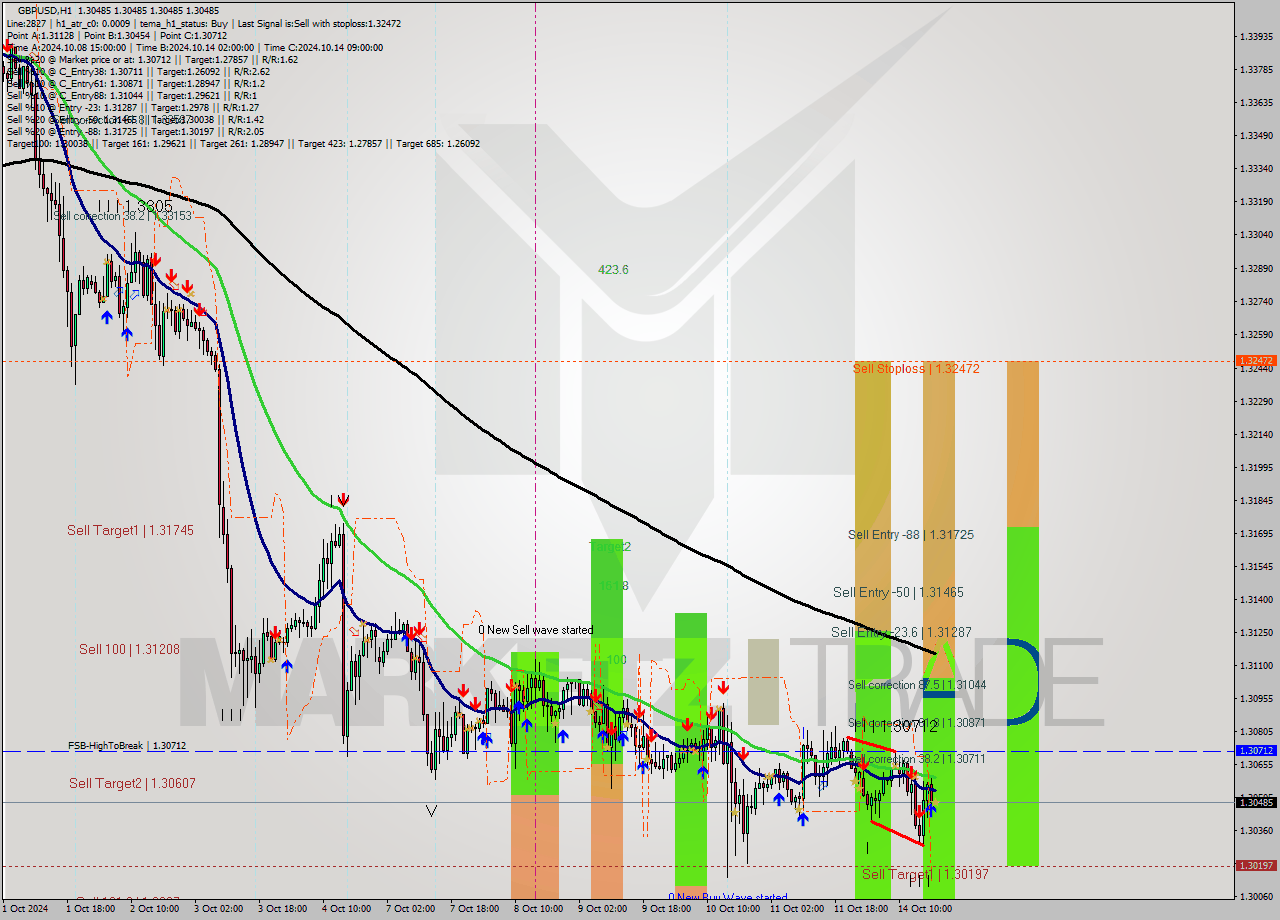Click the '1 Oct 2024' date on time axis
The image size is (1280, 920).
[25, 909]
